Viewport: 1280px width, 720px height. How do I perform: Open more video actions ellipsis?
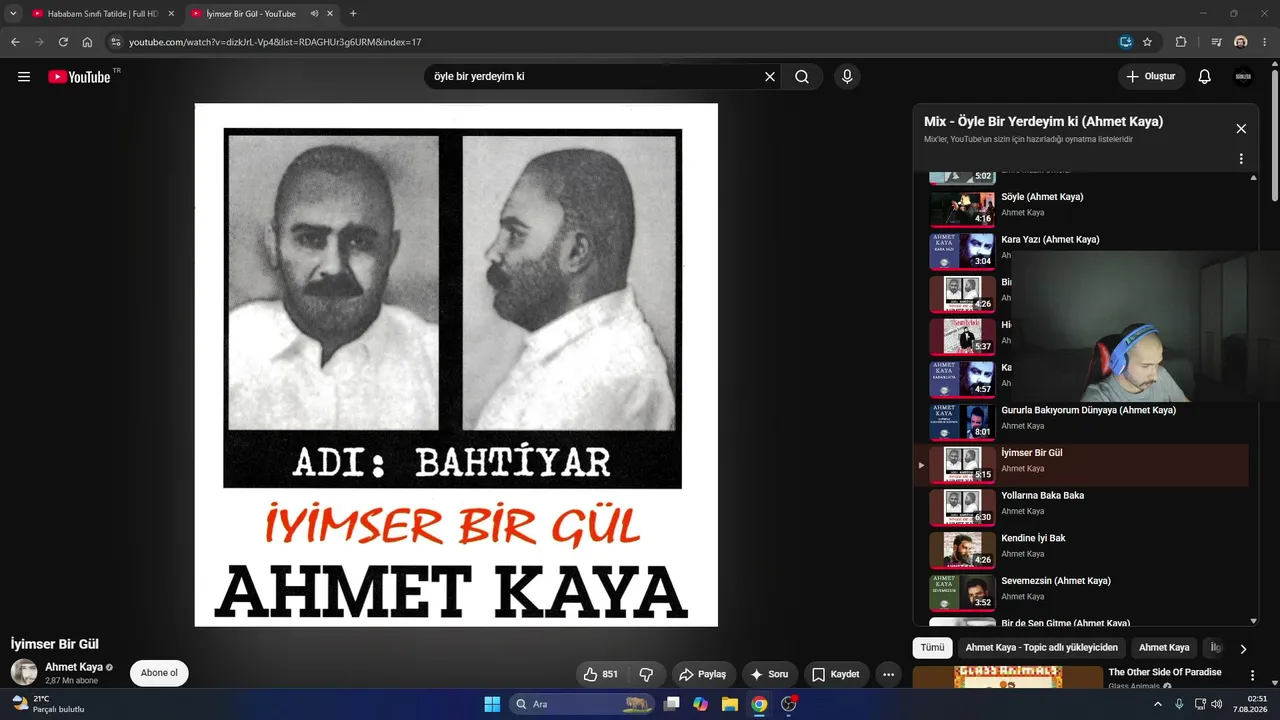point(888,674)
